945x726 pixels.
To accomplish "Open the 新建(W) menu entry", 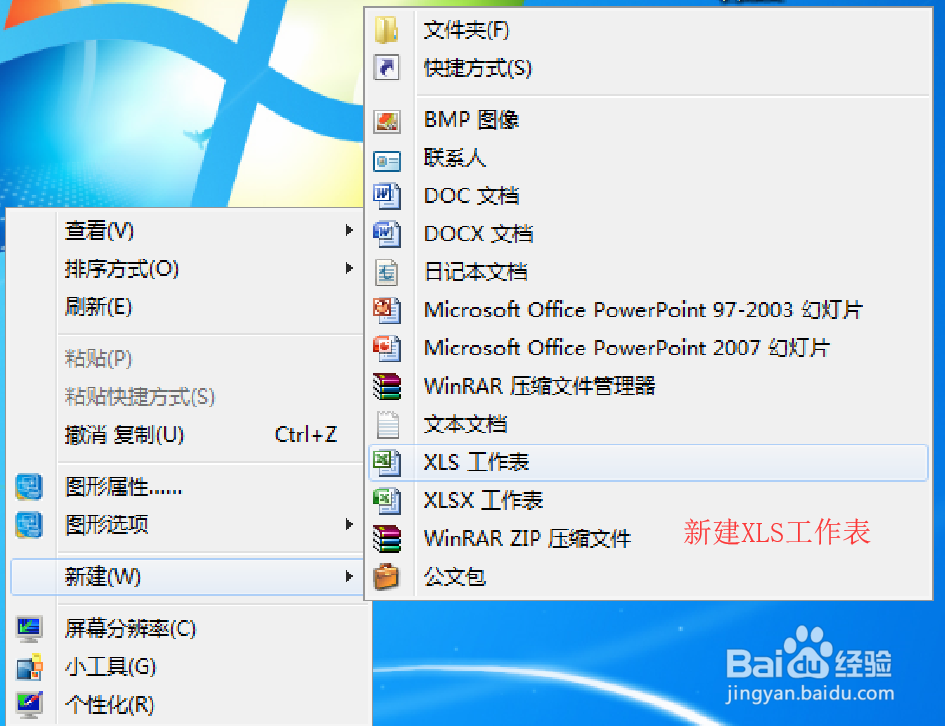I will (x=186, y=577).
